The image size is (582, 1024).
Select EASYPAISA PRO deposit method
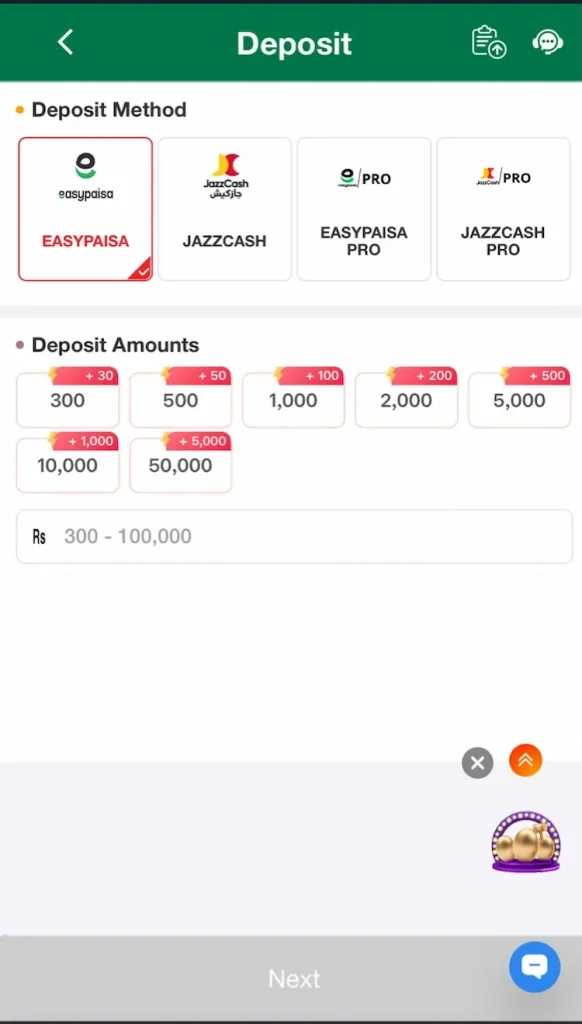click(364, 209)
